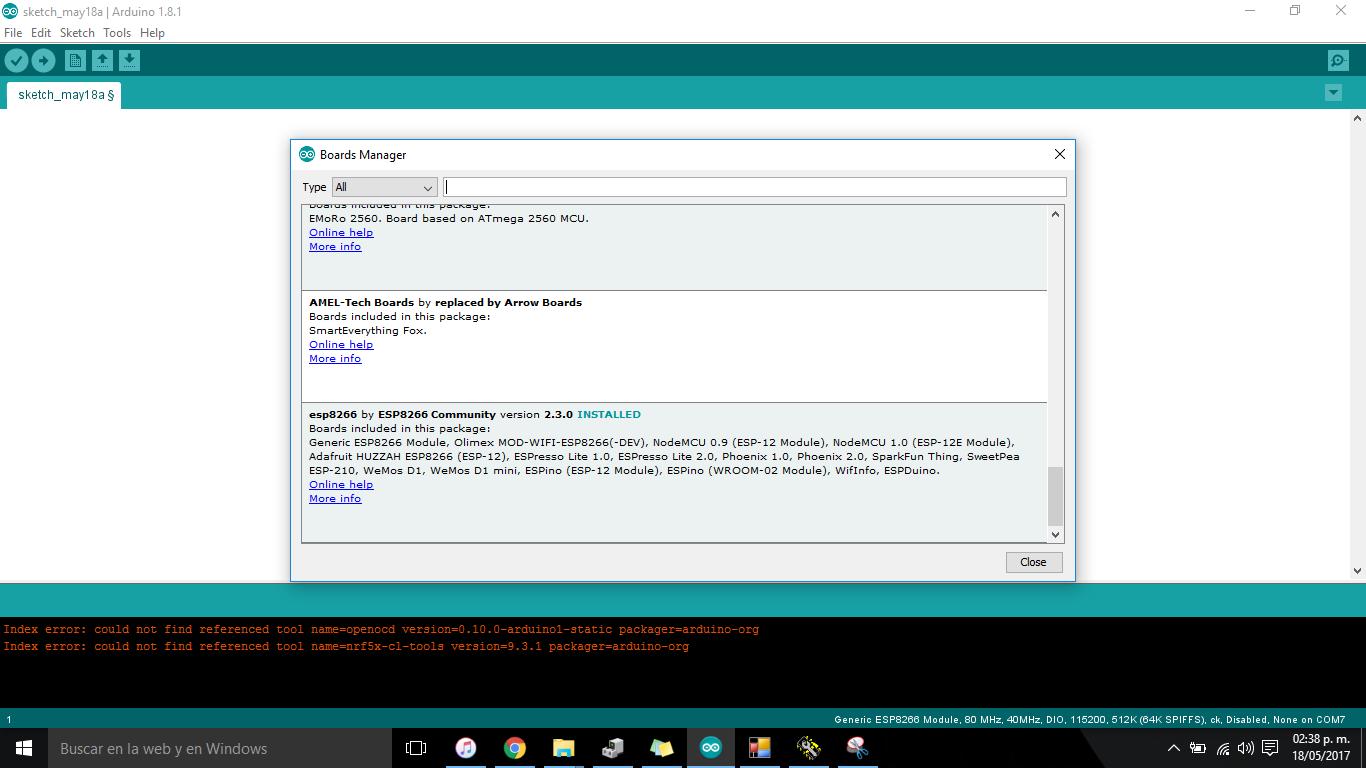The width and height of the screenshot is (1366, 768).
Task: Click the battery tray icon
Action: [1198, 748]
